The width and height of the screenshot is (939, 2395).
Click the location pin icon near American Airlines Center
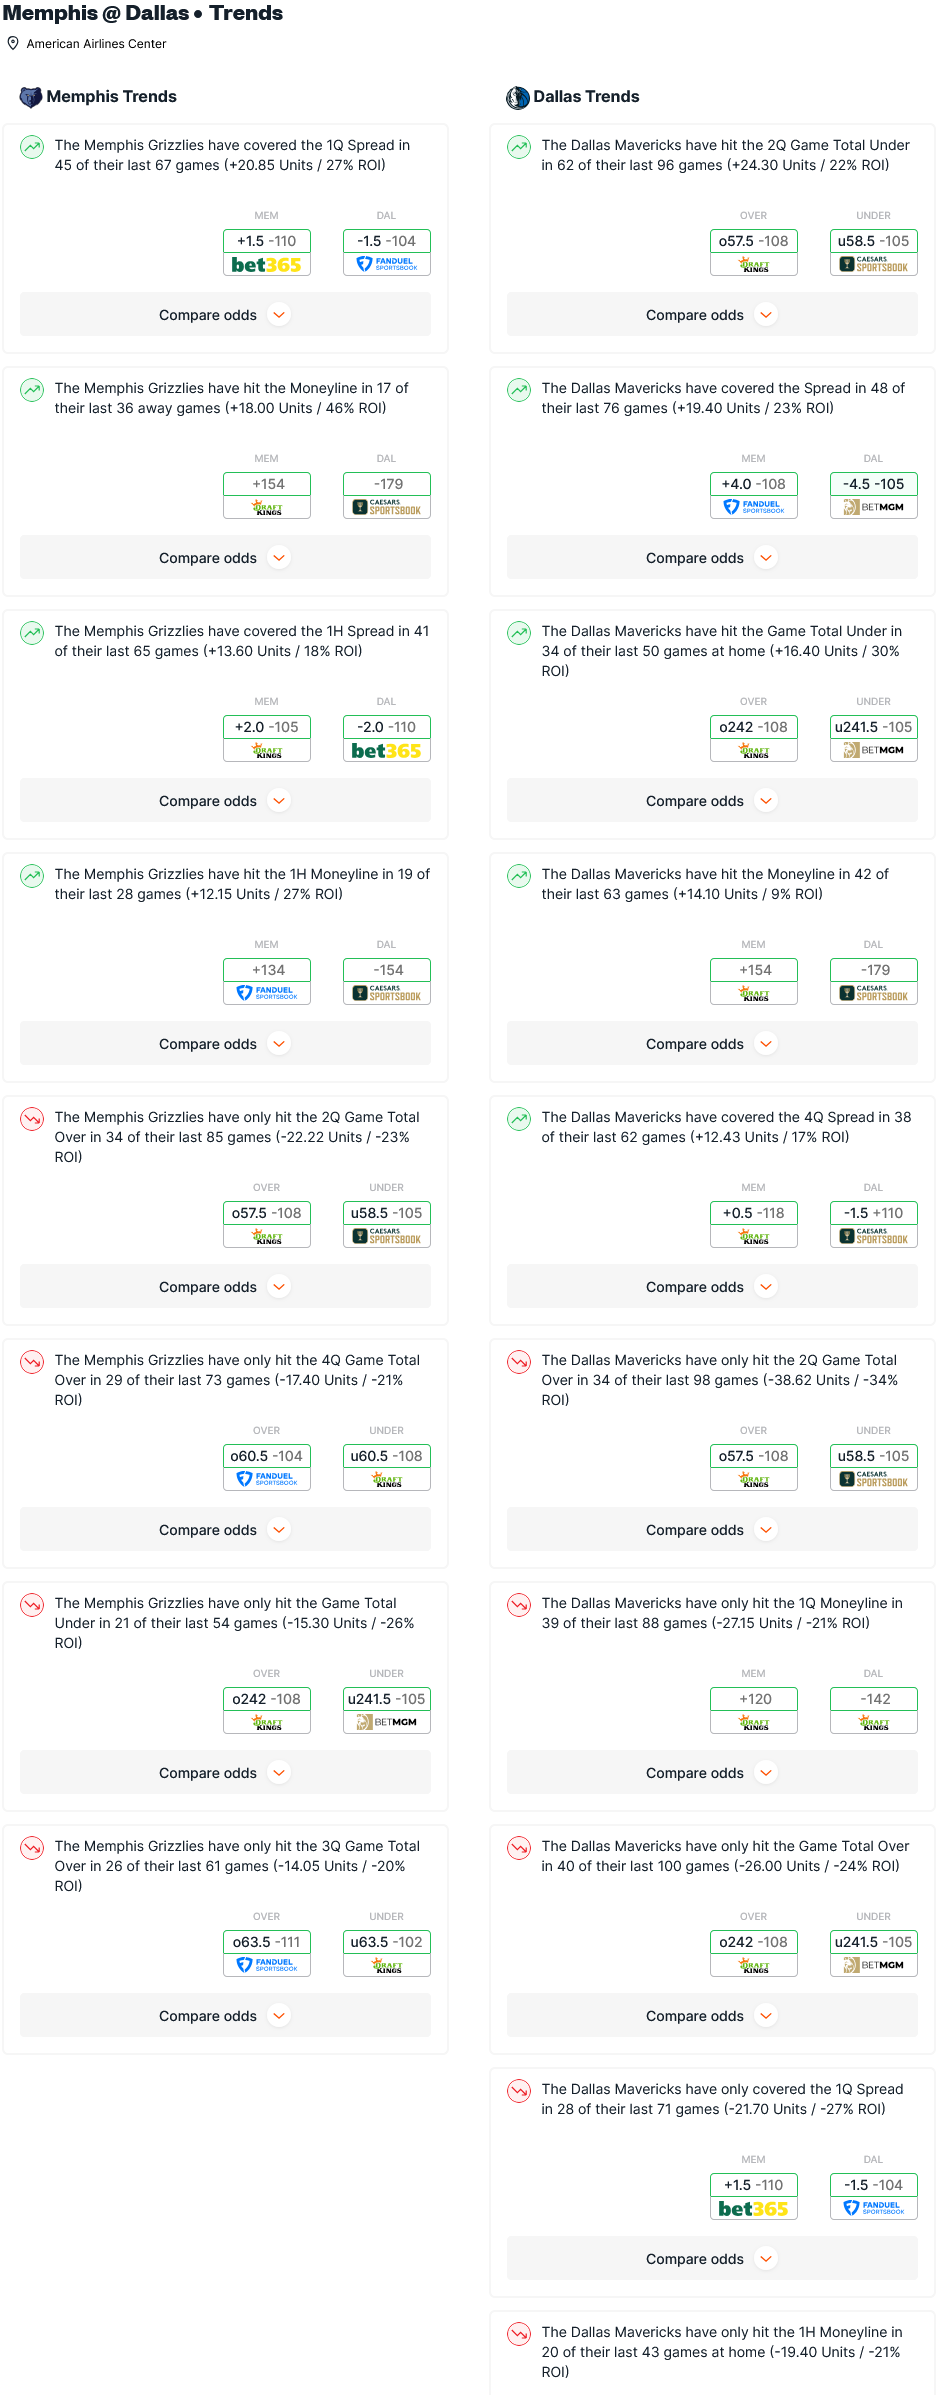tap(13, 43)
